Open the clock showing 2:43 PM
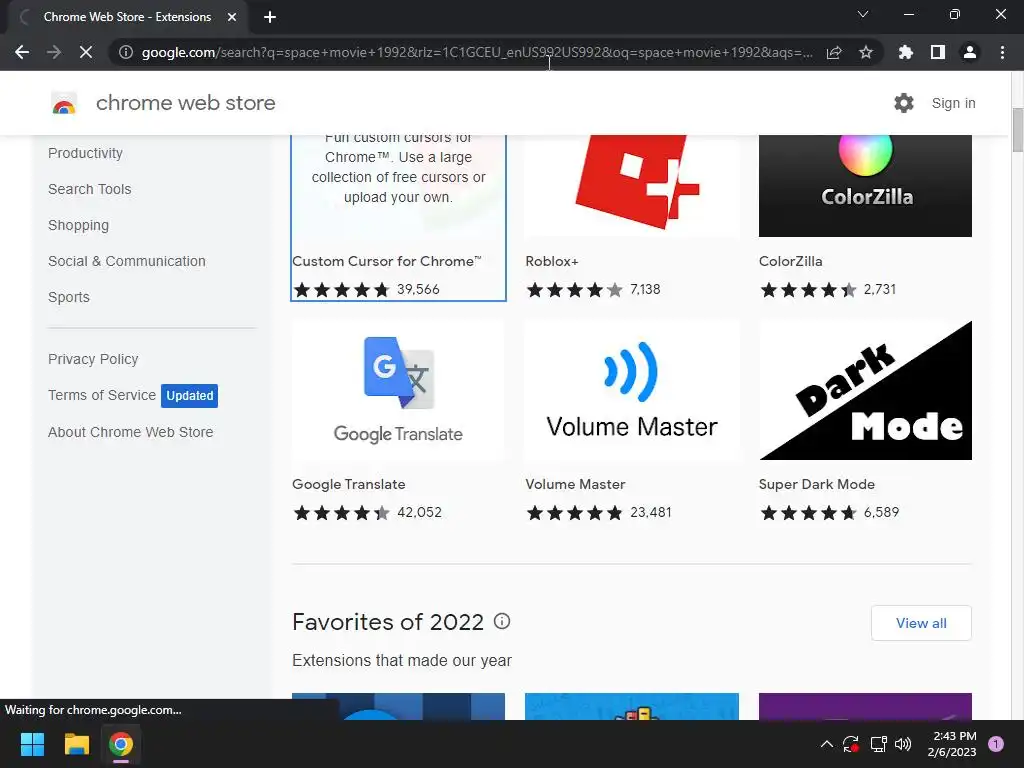 coord(952,744)
